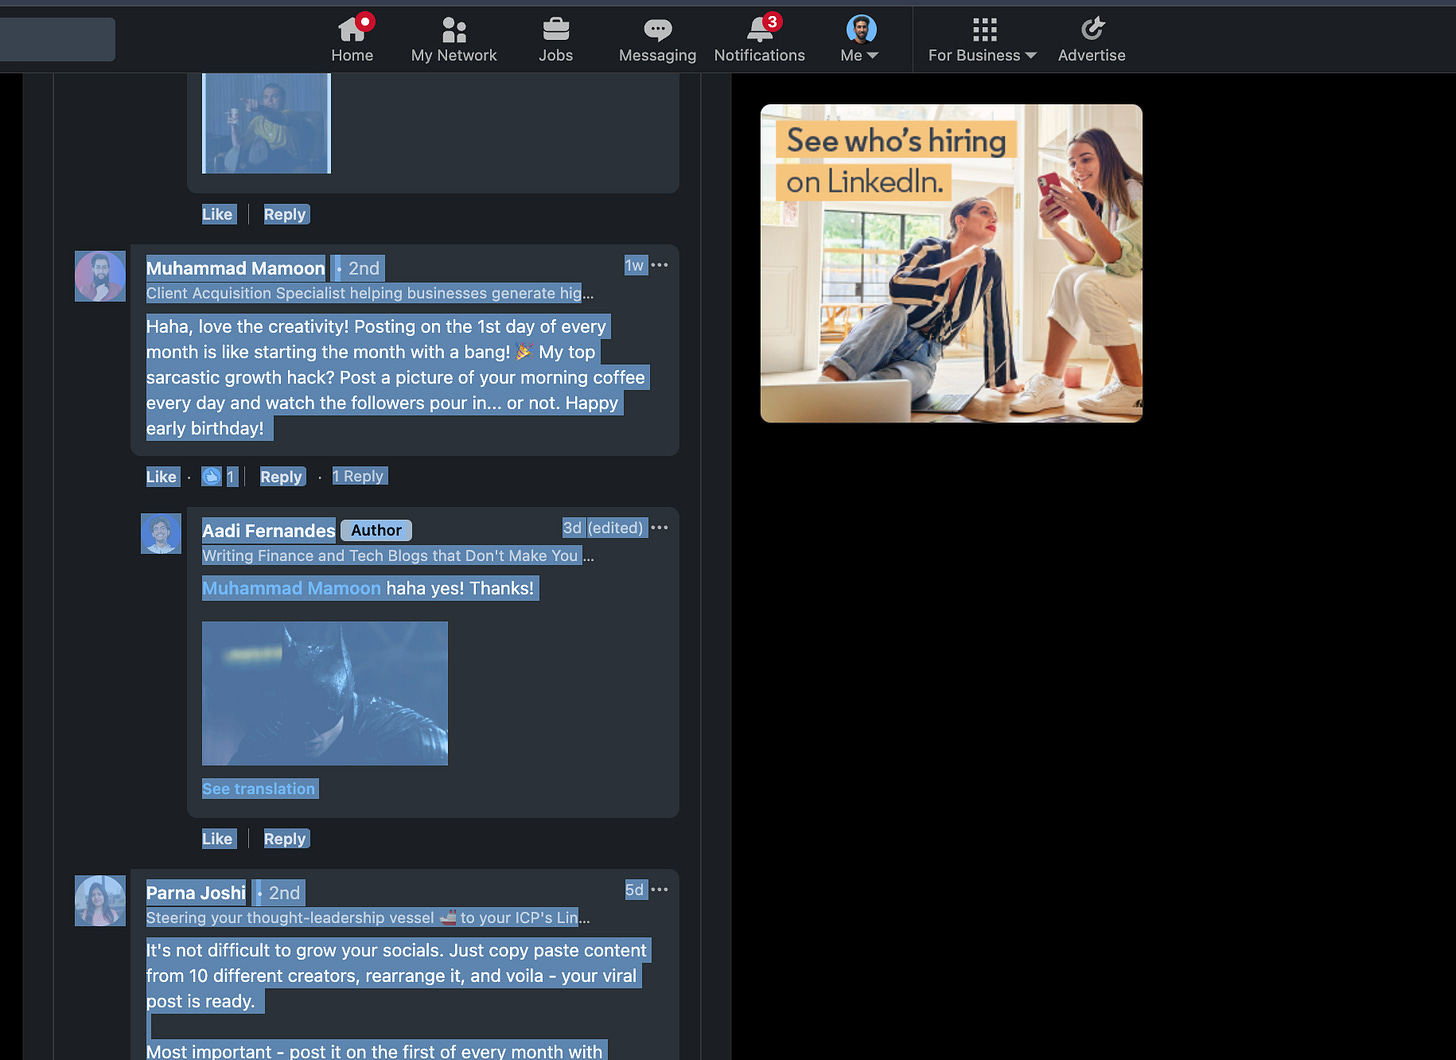Image resolution: width=1456 pixels, height=1060 pixels.
Task: Click the 3d (edited) timestamp on Aadi's reply
Action: tap(603, 528)
